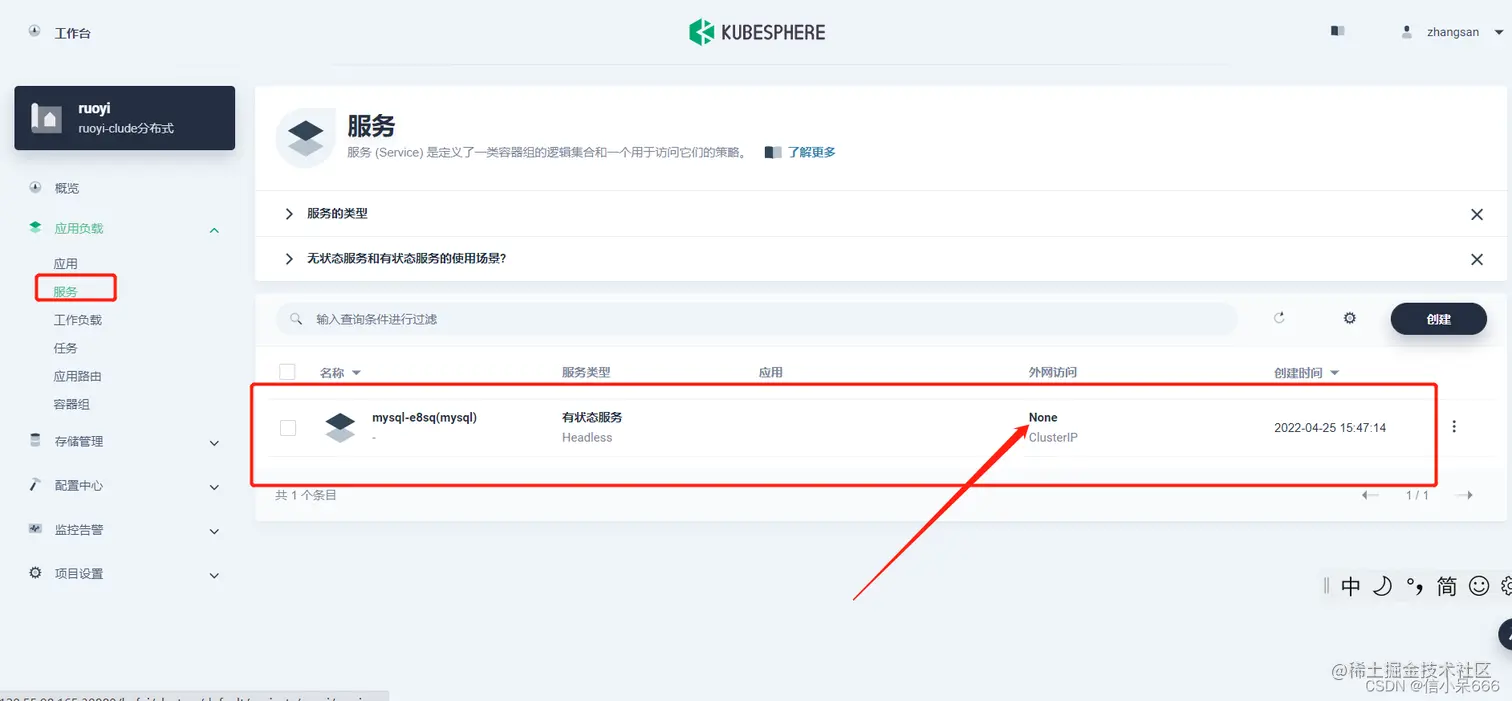The height and width of the screenshot is (701, 1512).
Task: Open emoji panel in input method toolbar
Action: pos(1479,586)
